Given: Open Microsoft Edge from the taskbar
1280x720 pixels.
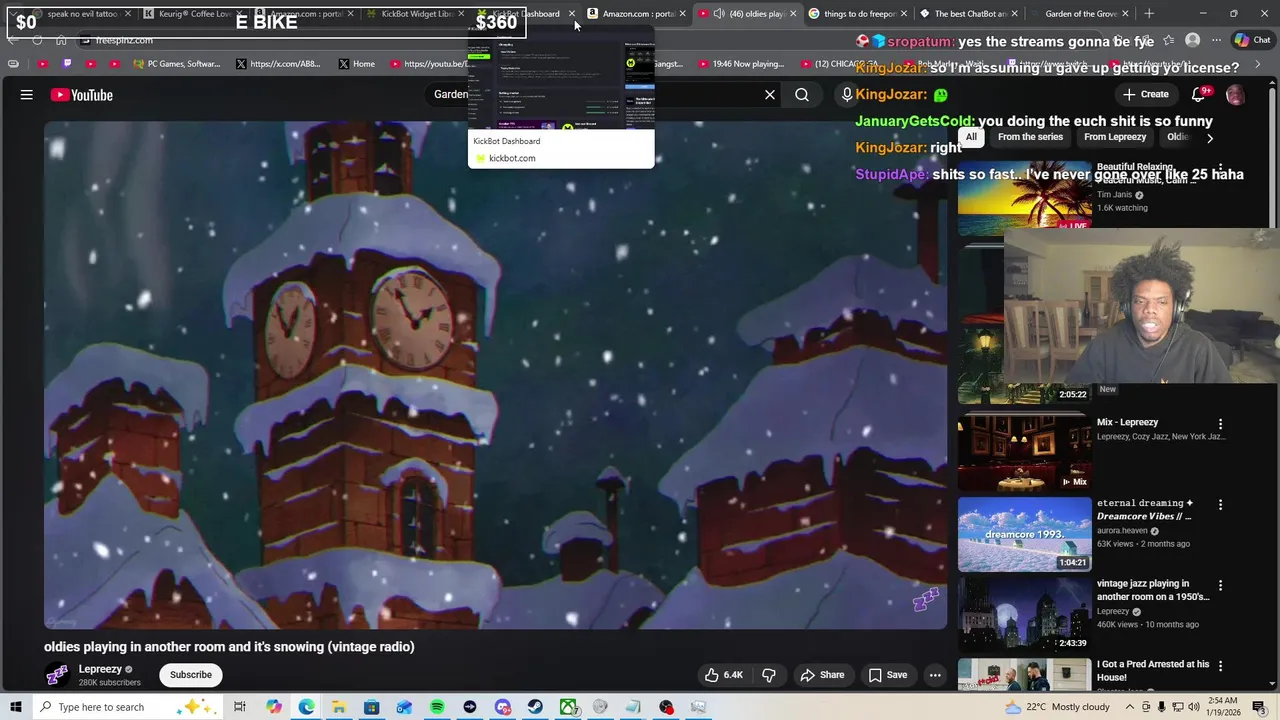Looking at the screenshot, I should tap(306, 707).
